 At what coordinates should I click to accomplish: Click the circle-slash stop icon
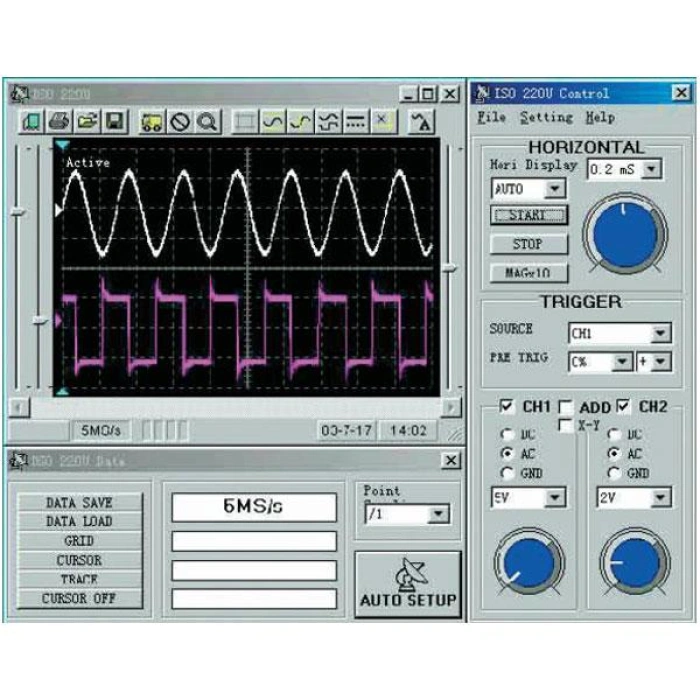coord(180,122)
